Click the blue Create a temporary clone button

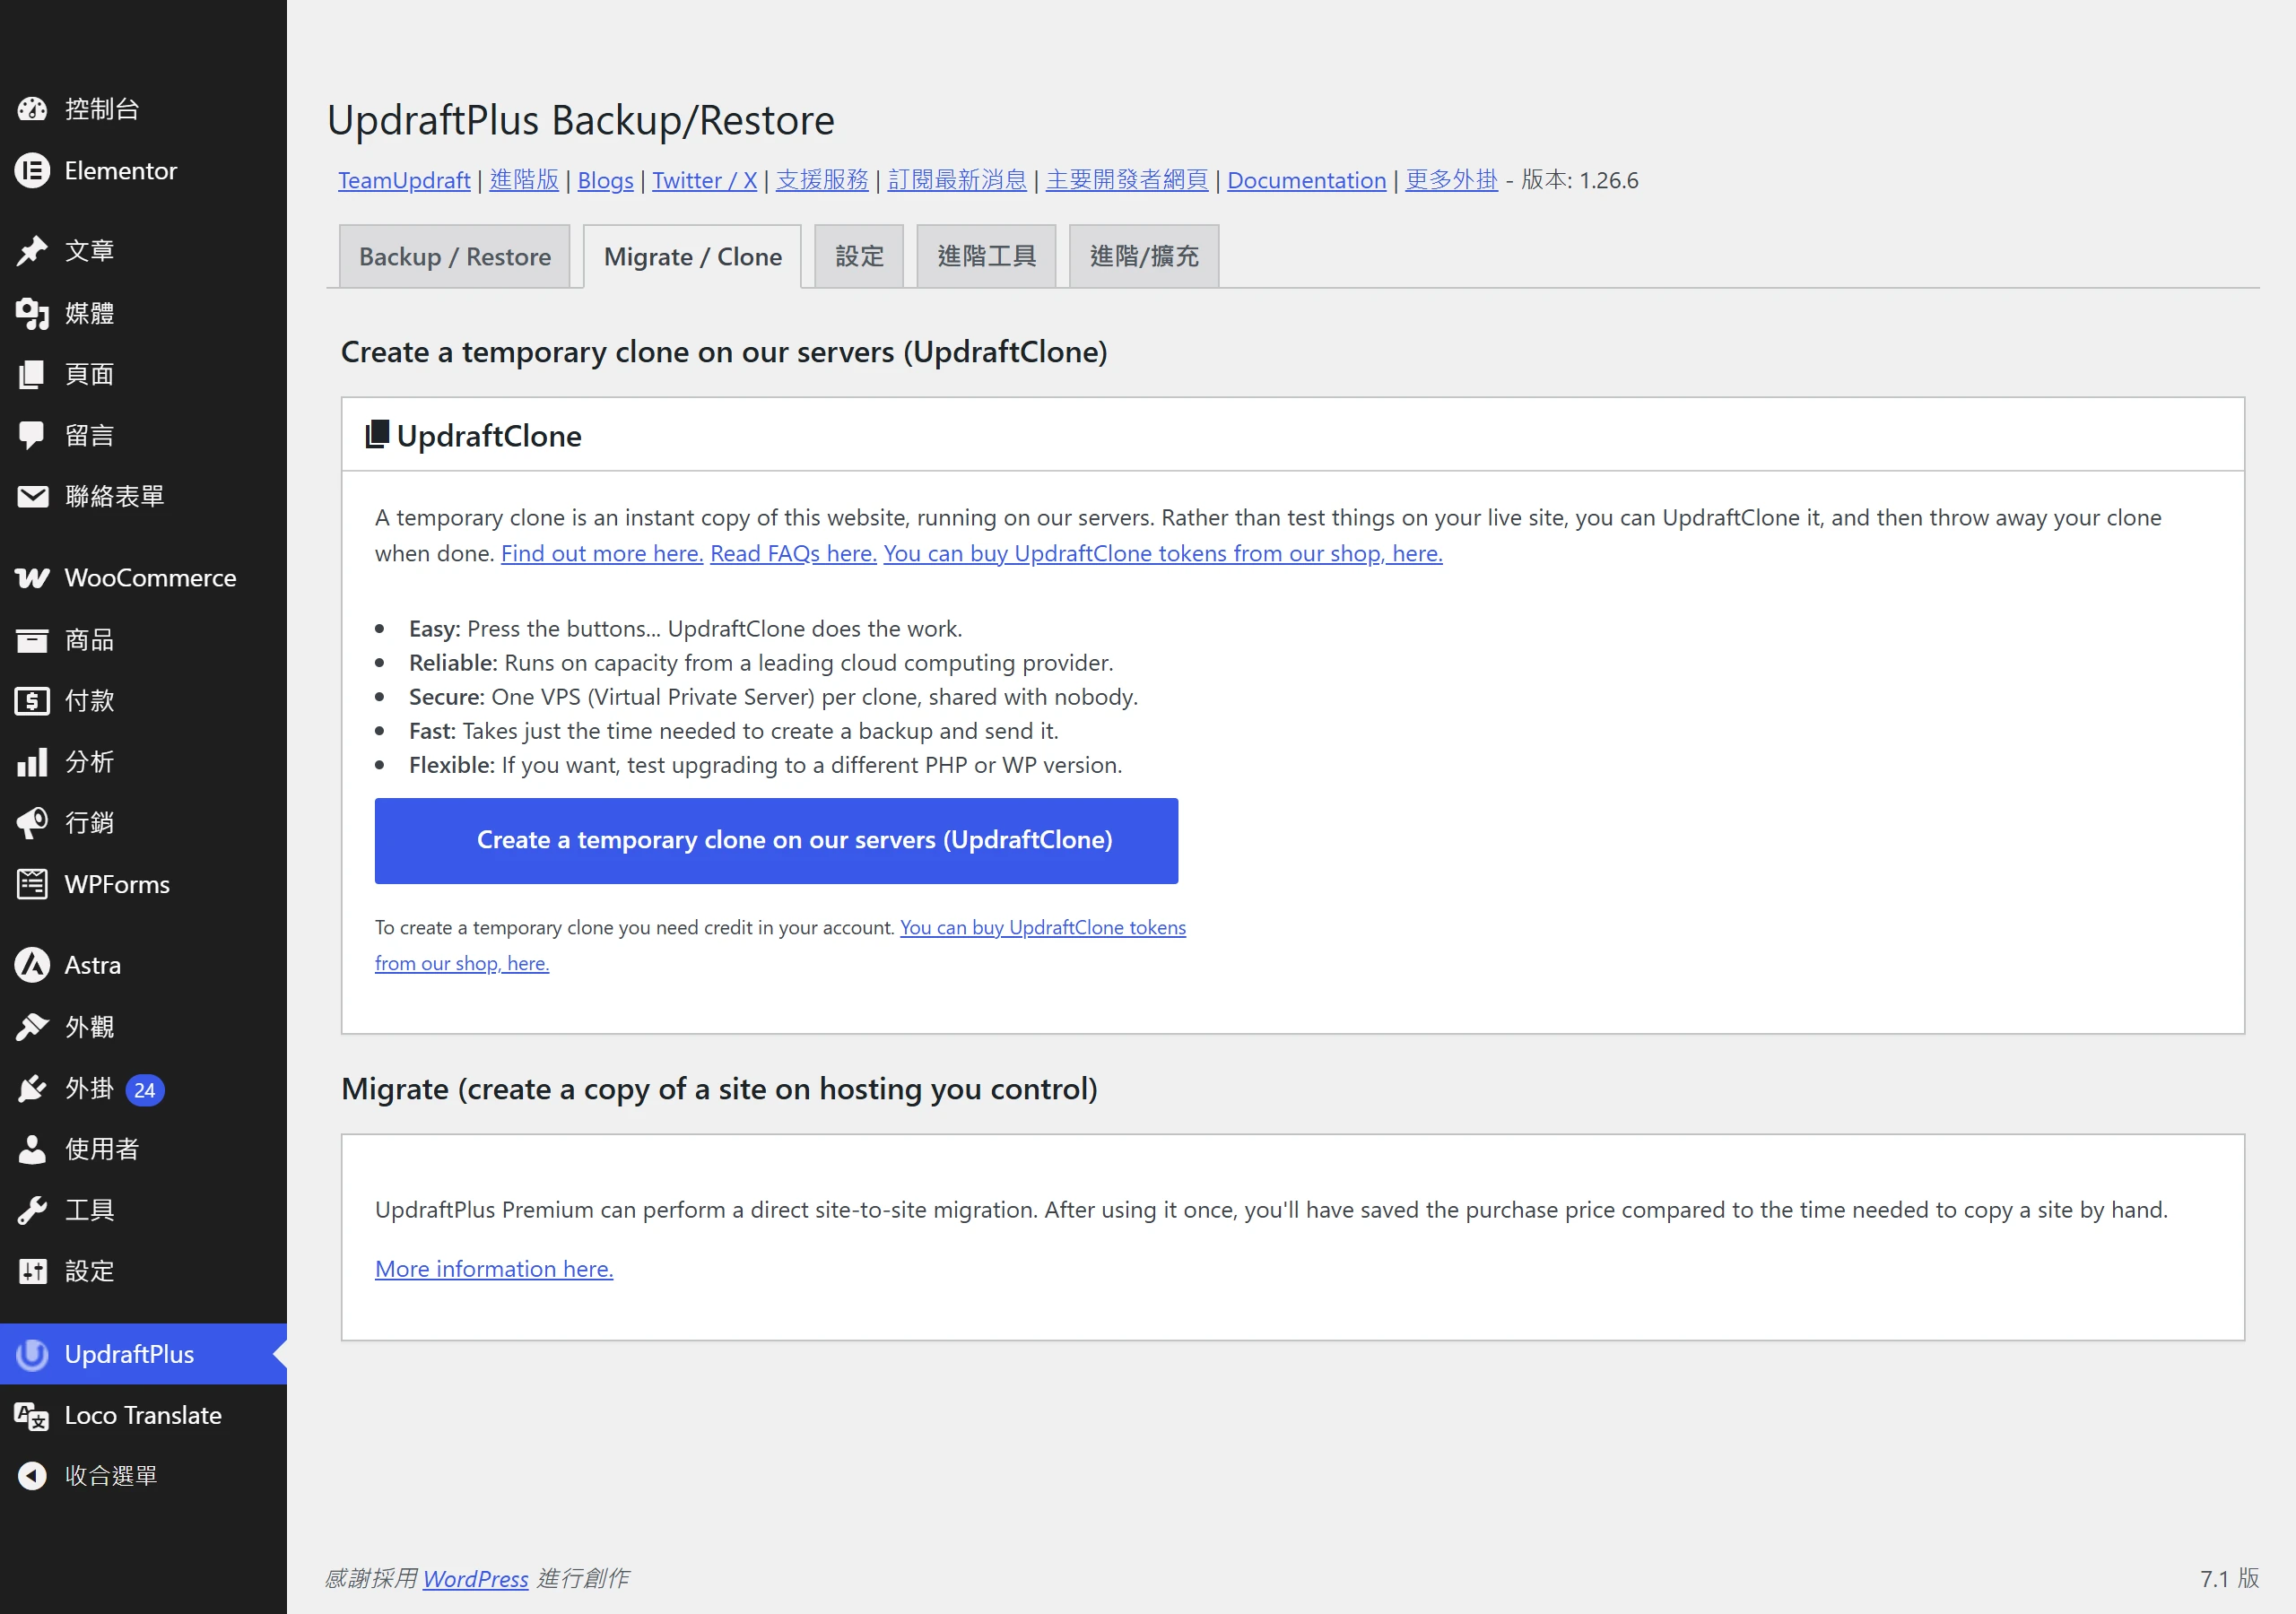coord(776,841)
